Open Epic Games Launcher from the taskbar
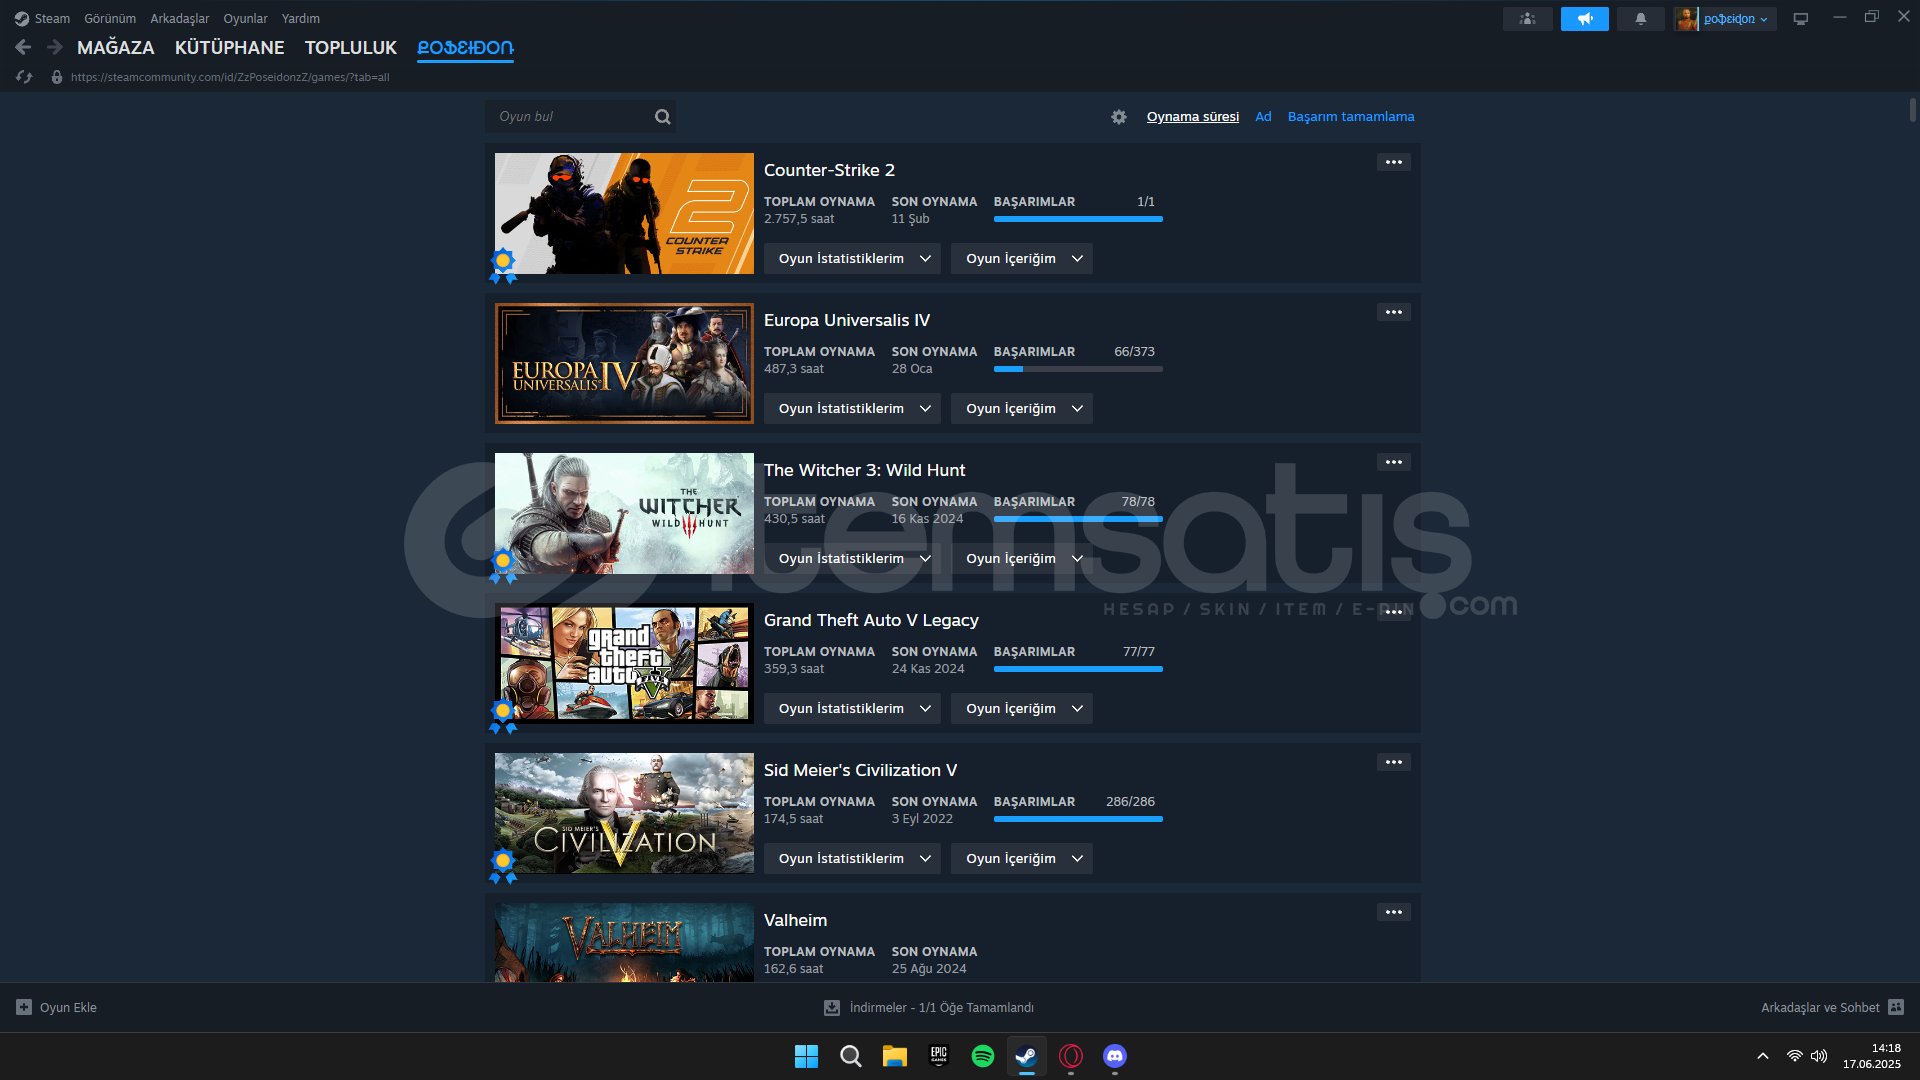1920x1080 pixels. click(x=938, y=1056)
